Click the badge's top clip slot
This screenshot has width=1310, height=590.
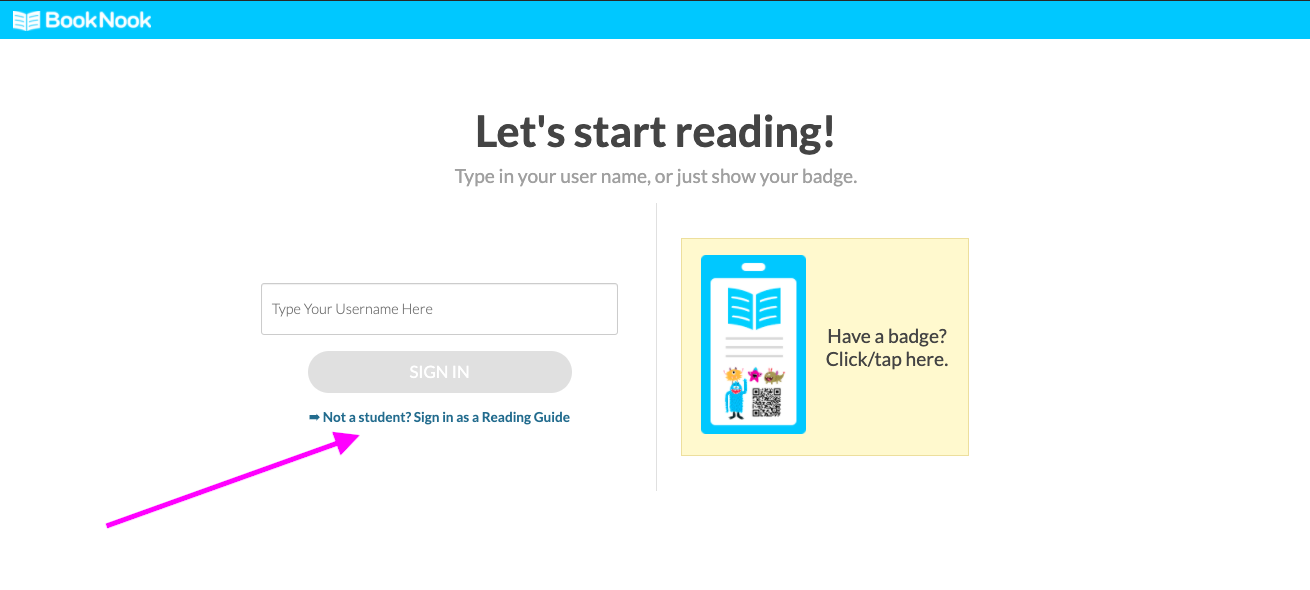[753, 267]
